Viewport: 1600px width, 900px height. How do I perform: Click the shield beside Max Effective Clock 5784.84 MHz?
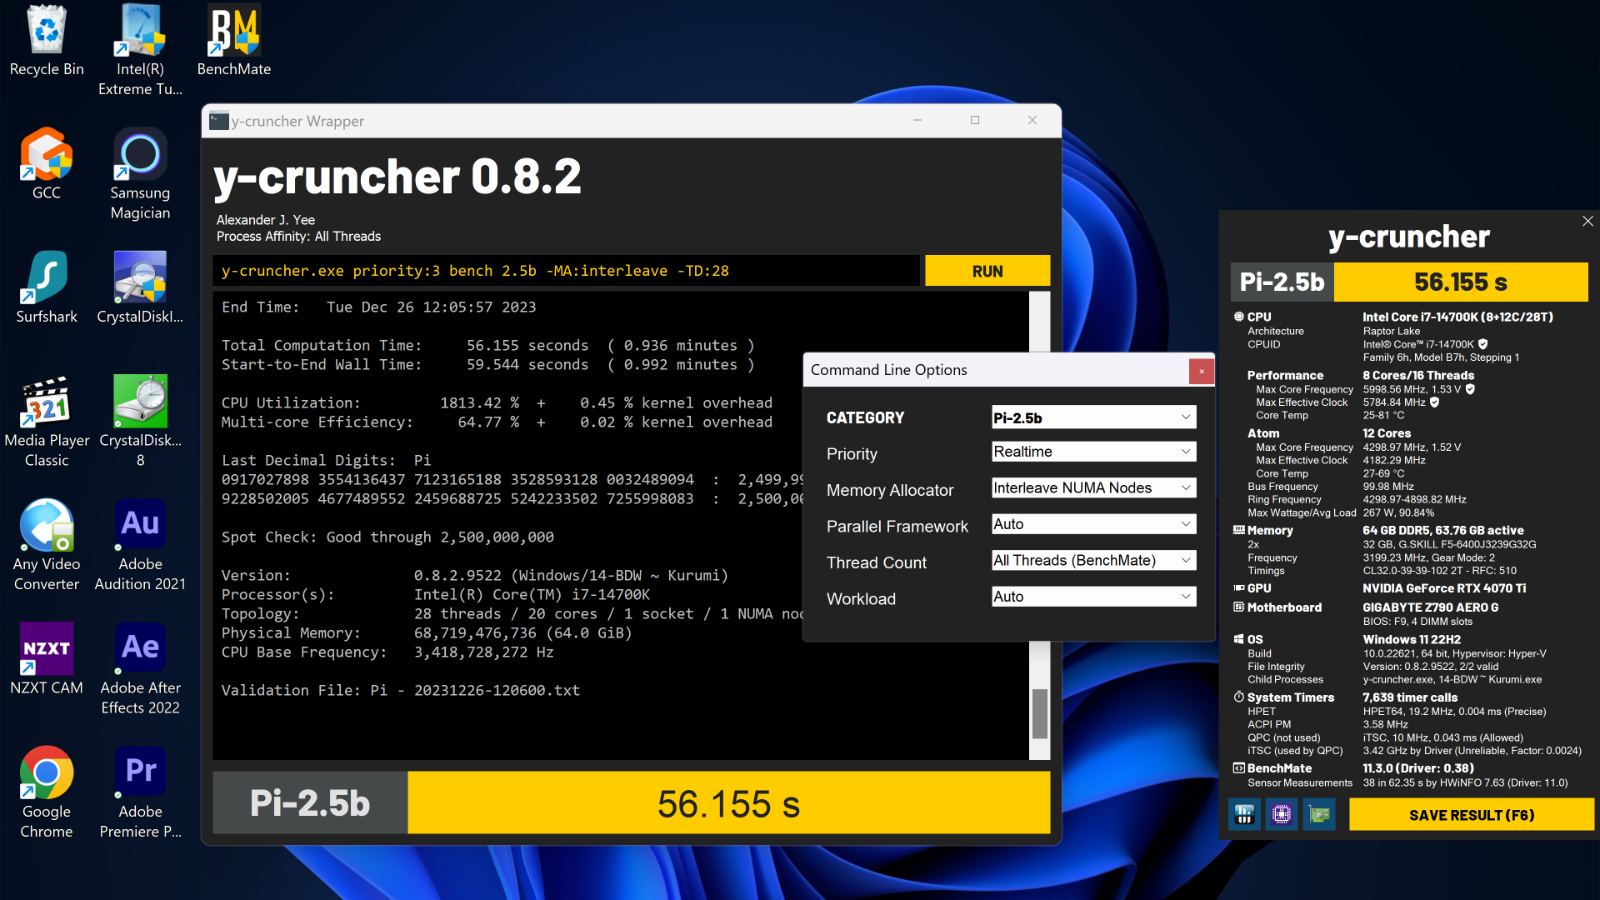(1434, 402)
